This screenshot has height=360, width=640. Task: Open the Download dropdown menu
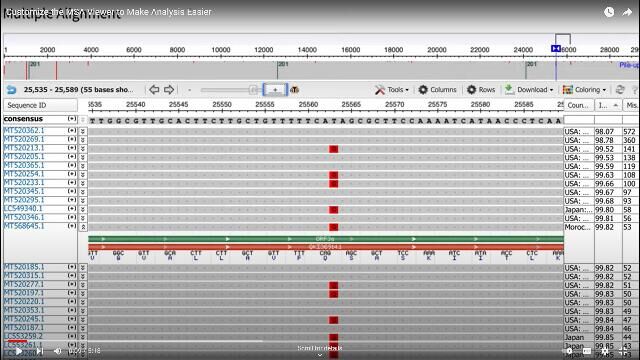coord(529,89)
